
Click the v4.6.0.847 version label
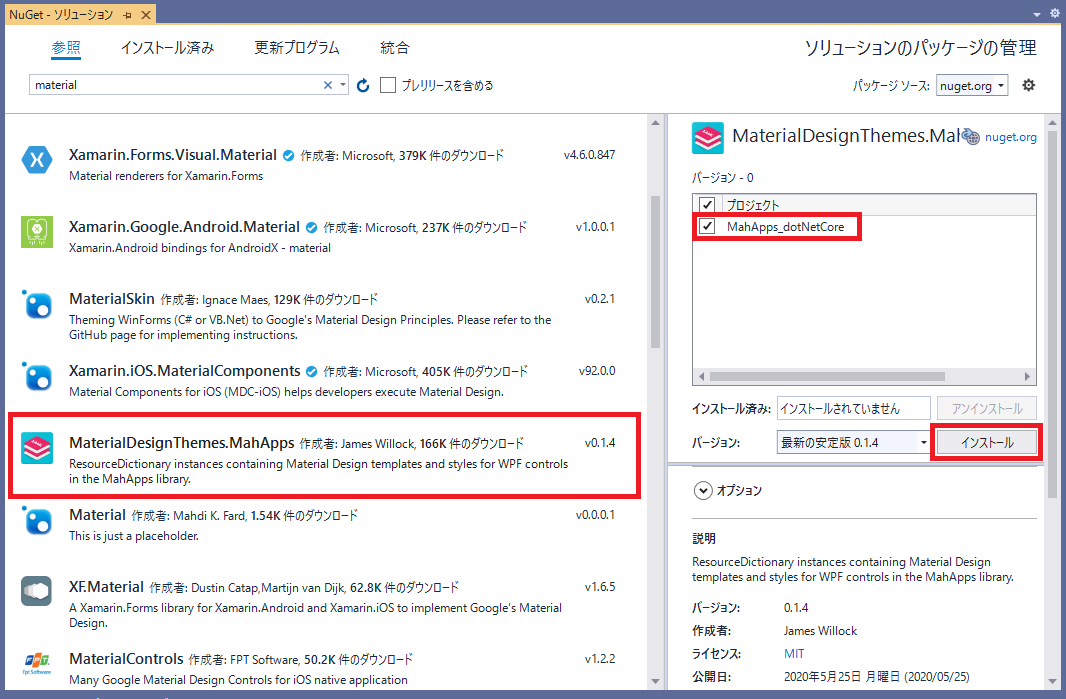(x=589, y=155)
